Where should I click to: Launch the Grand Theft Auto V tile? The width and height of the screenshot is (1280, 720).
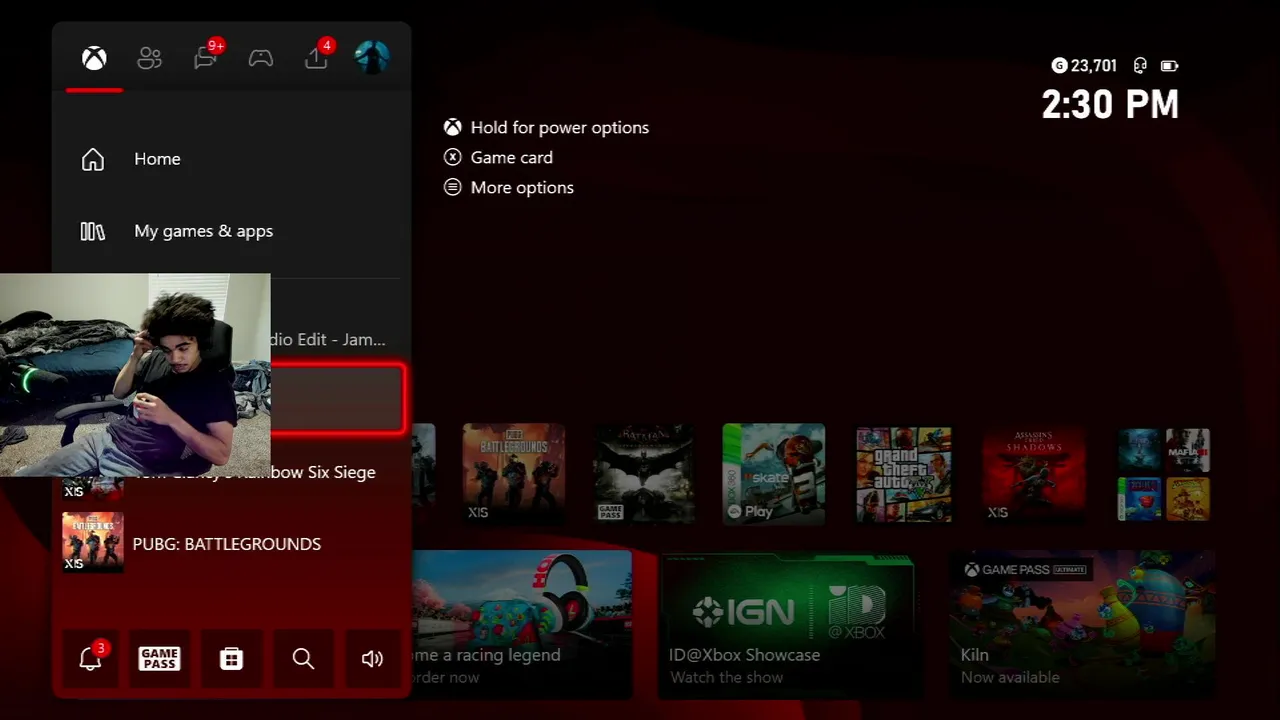pyautogui.click(x=904, y=473)
